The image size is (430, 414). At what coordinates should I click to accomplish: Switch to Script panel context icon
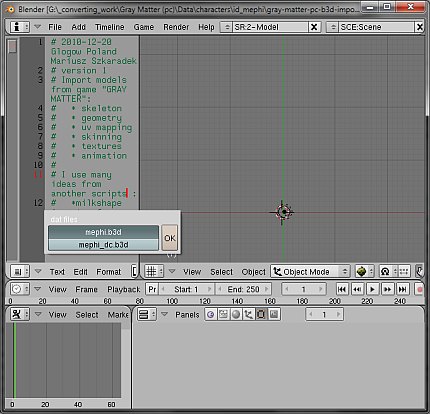pyautogui.click(x=223, y=314)
